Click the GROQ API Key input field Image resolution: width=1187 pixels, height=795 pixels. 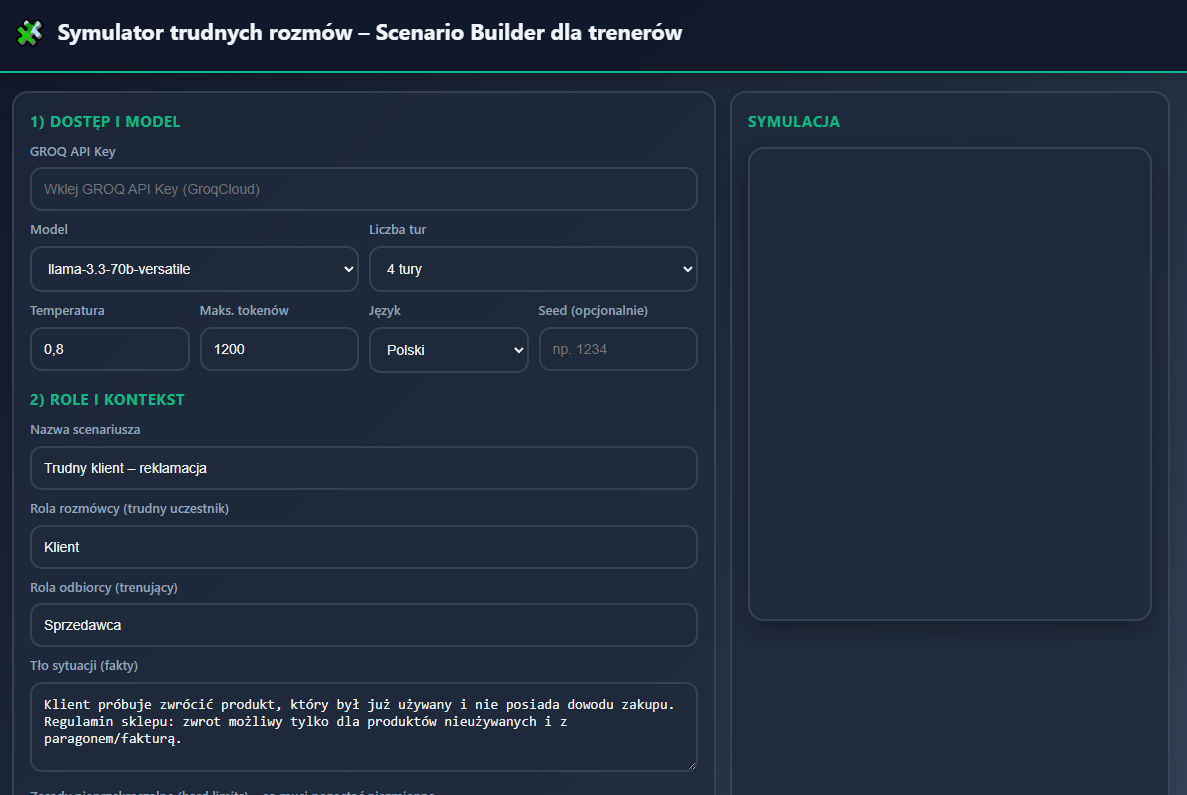point(363,189)
